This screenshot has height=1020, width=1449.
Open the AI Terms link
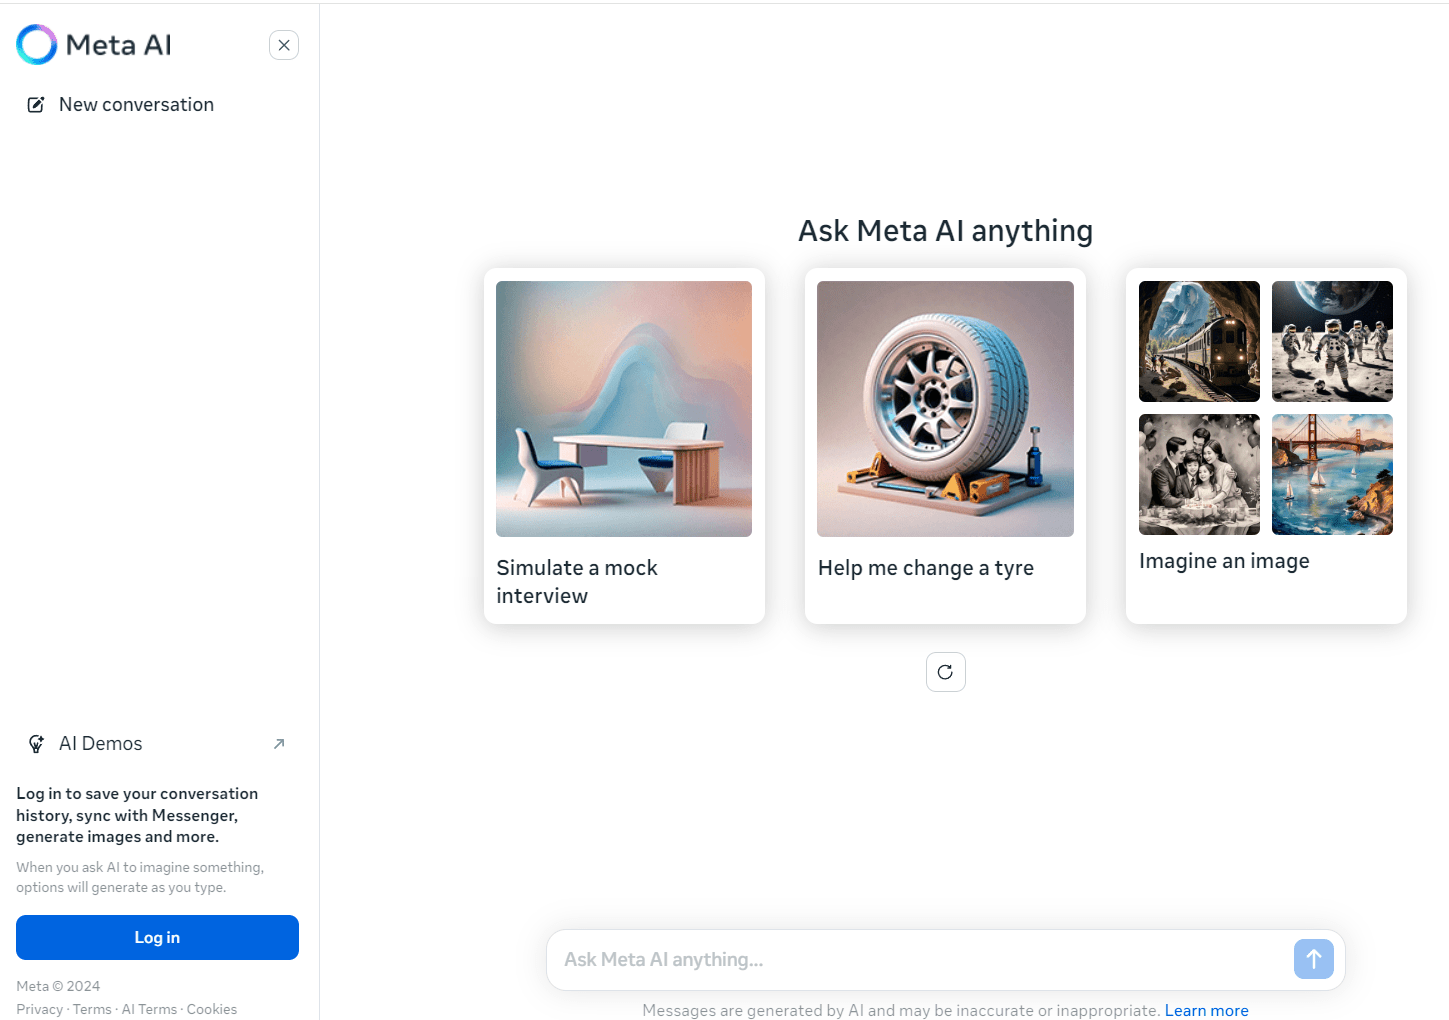point(149,1009)
